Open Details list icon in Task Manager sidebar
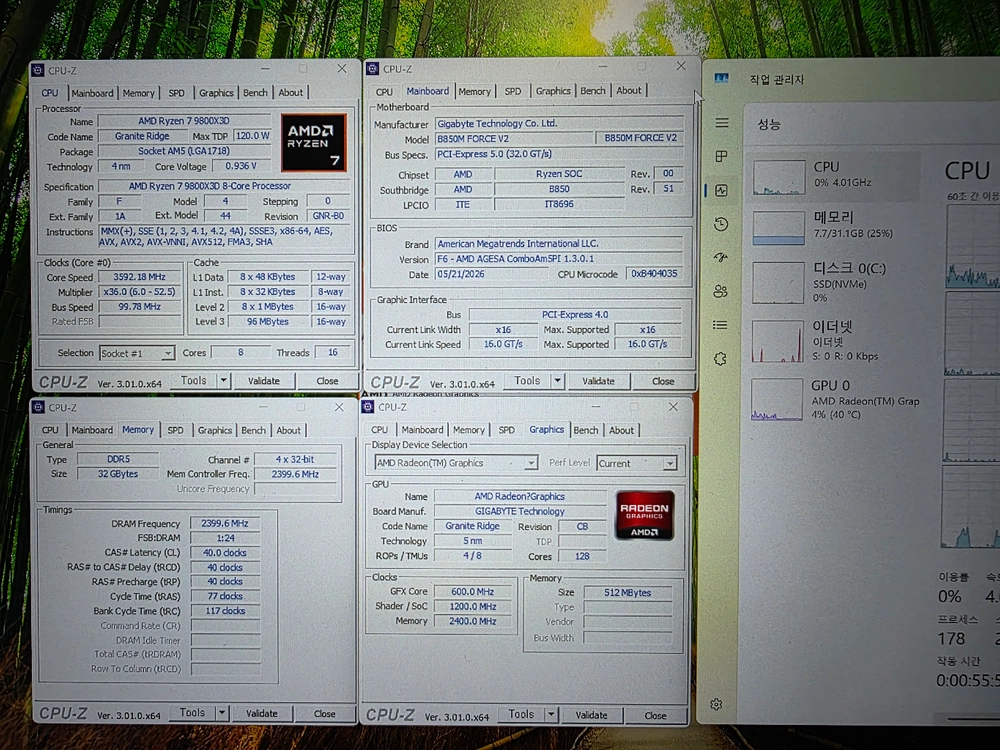 (x=721, y=325)
